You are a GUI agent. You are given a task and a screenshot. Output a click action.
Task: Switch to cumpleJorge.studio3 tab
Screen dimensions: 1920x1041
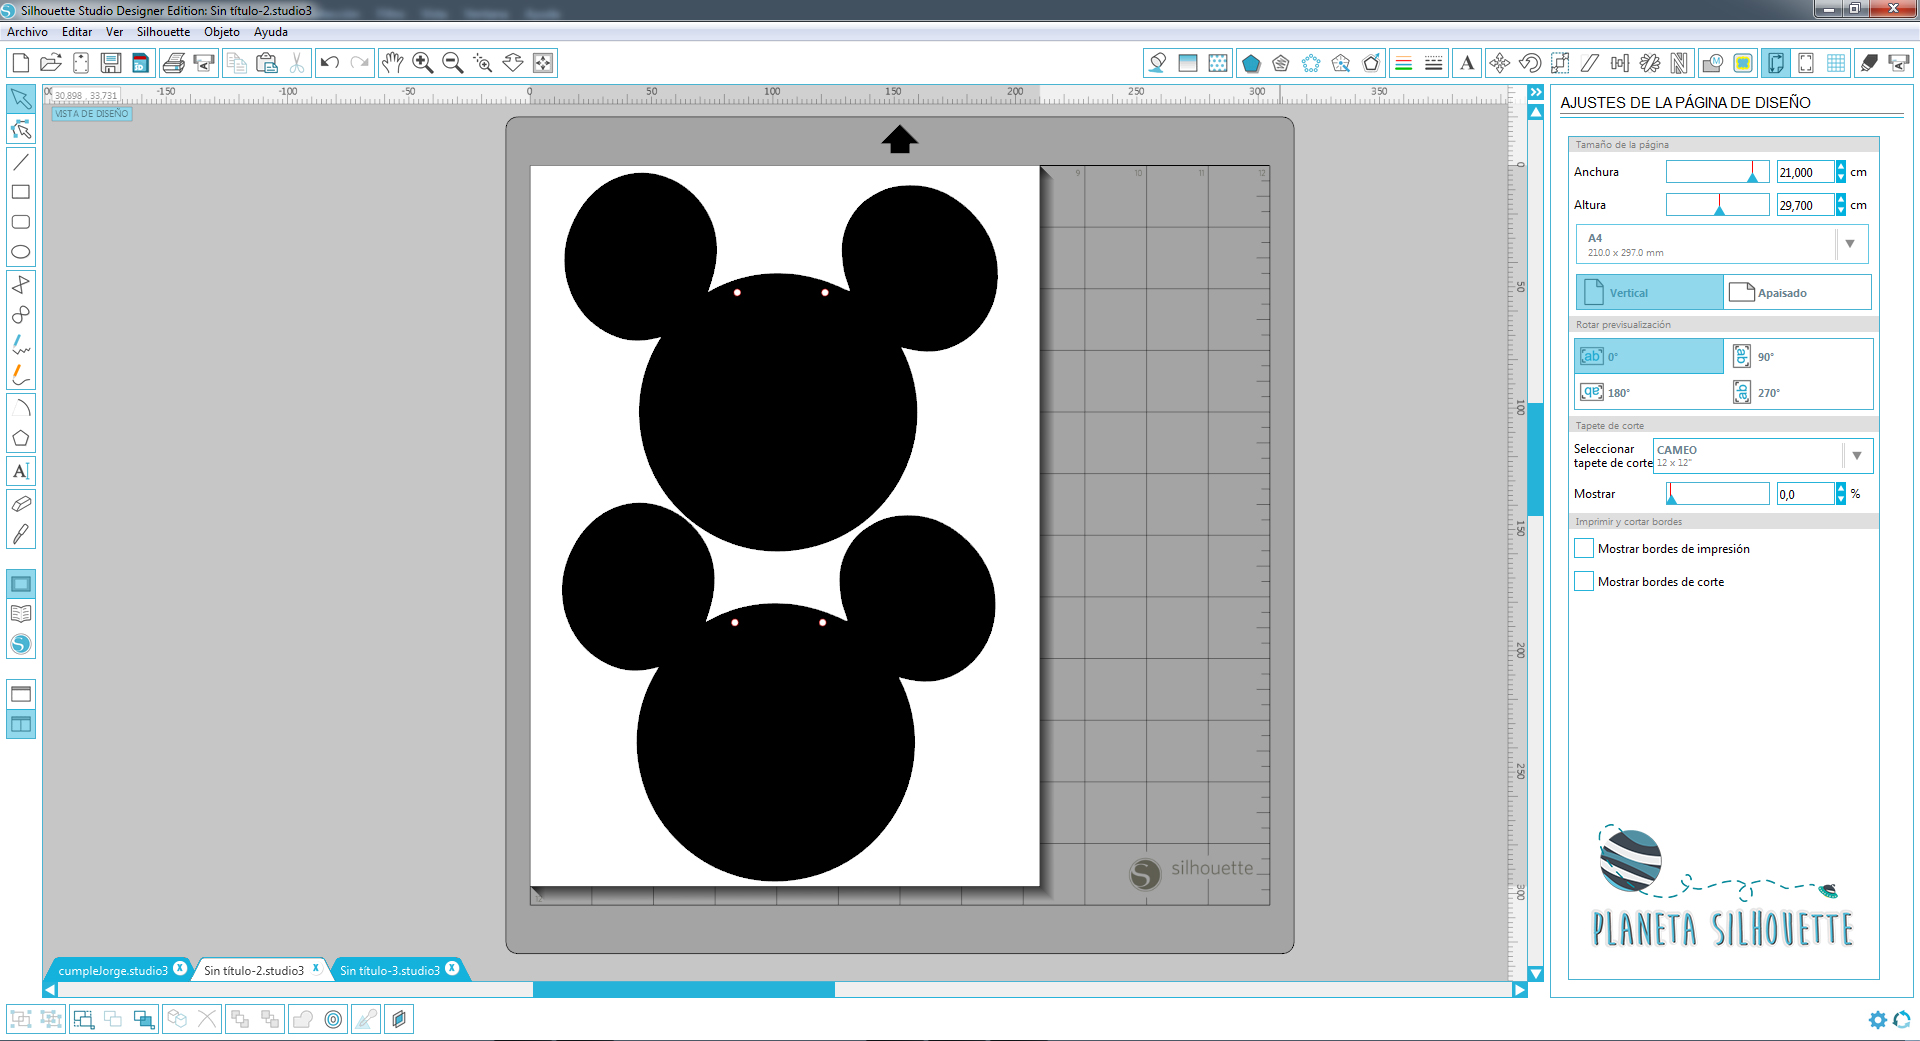[x=113, y=970]
